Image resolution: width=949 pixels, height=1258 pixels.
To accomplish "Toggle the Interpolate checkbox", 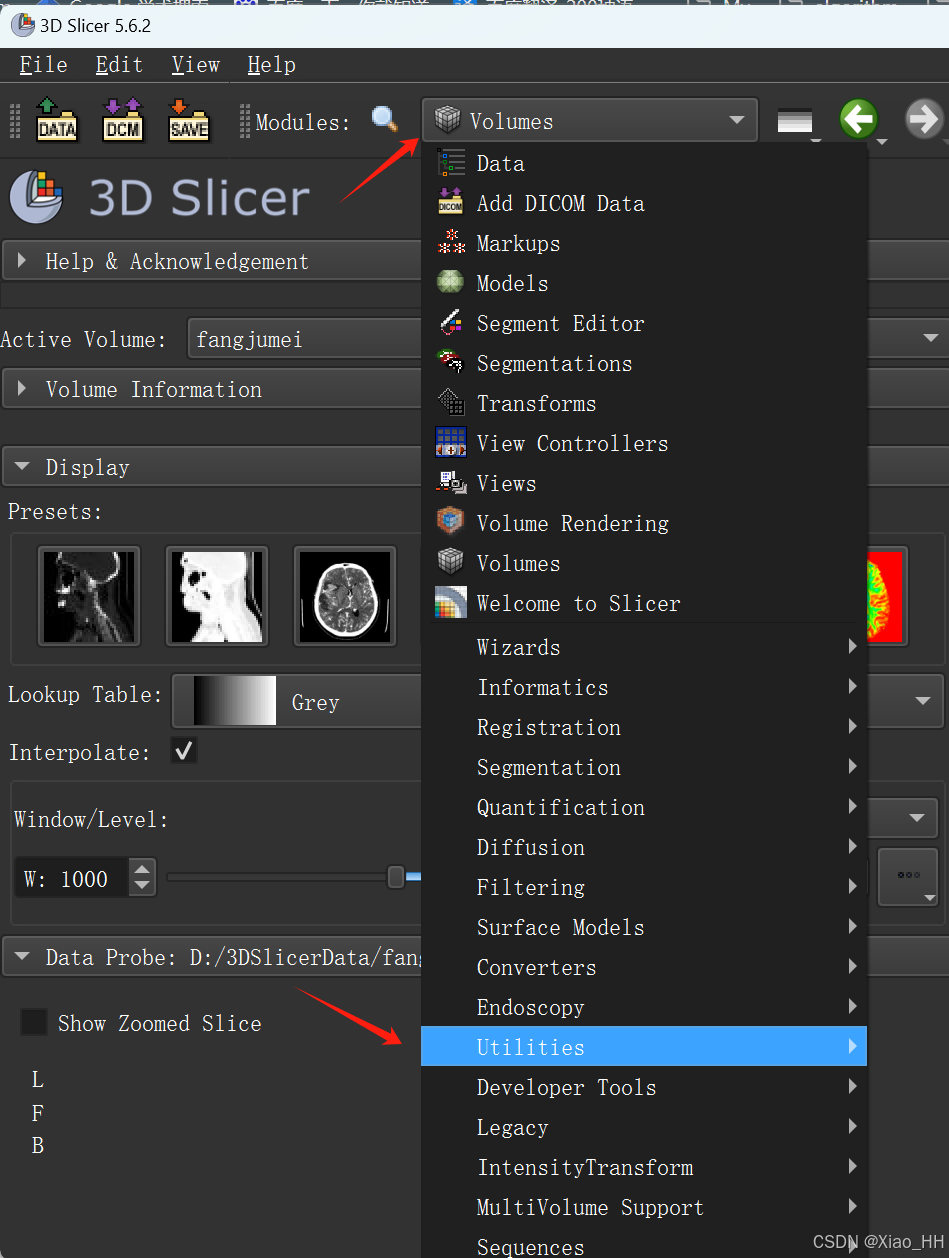I will [184, 750].
